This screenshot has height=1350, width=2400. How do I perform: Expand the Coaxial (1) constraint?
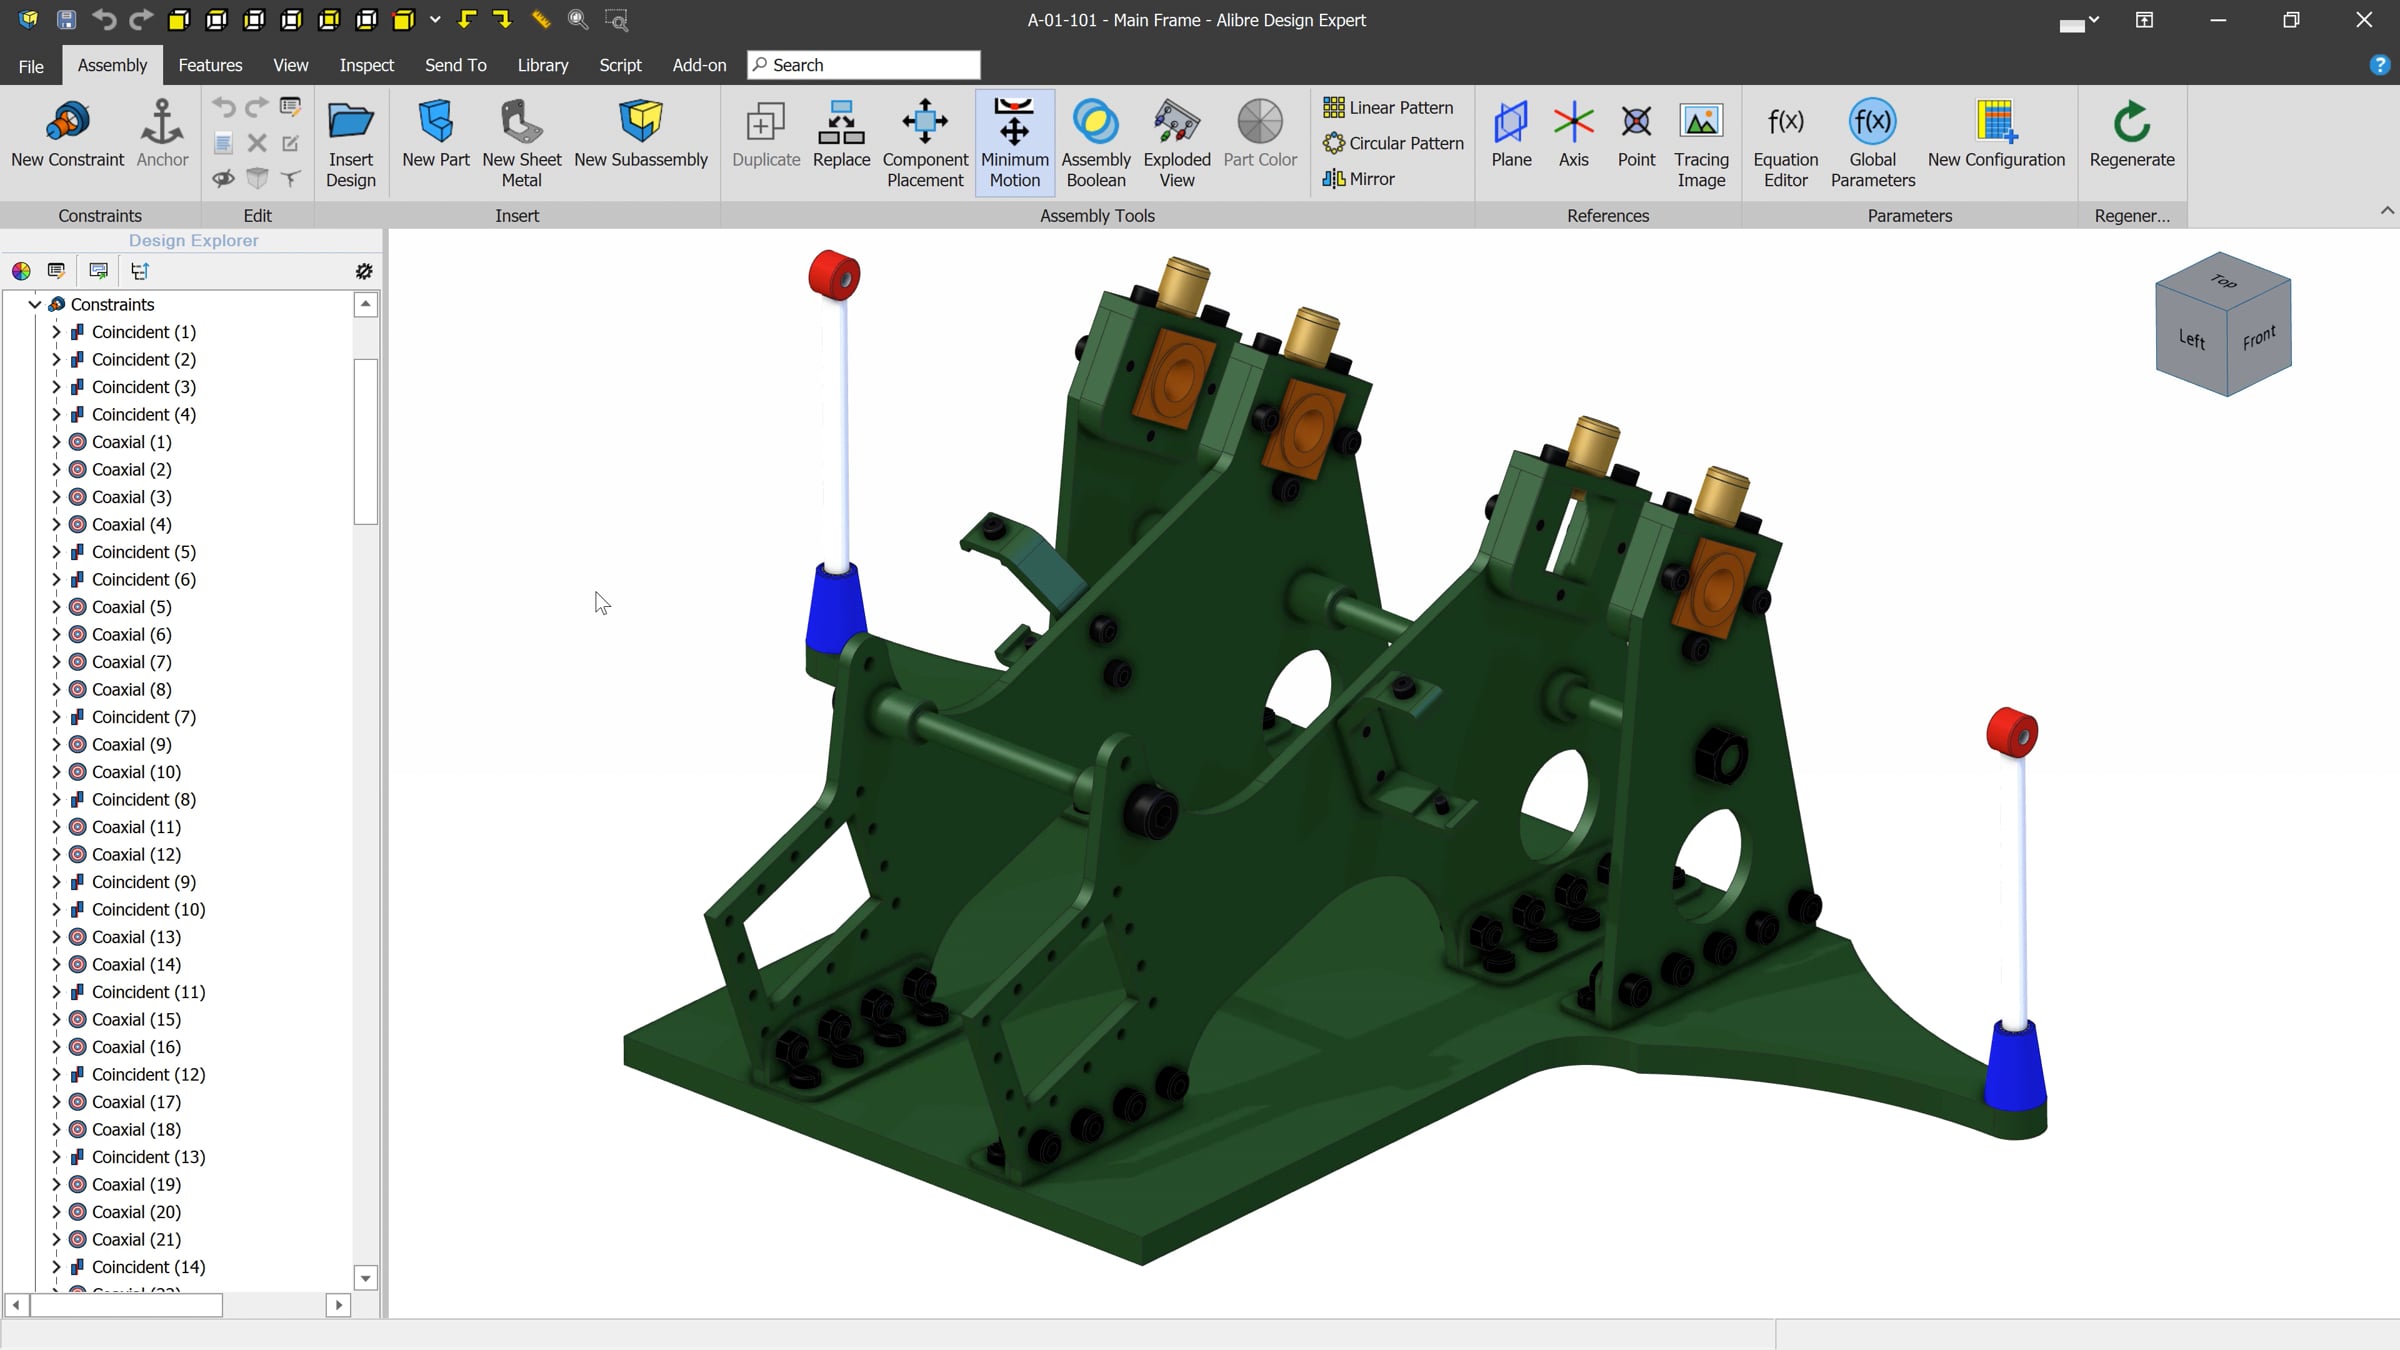(x=57, y=442)
